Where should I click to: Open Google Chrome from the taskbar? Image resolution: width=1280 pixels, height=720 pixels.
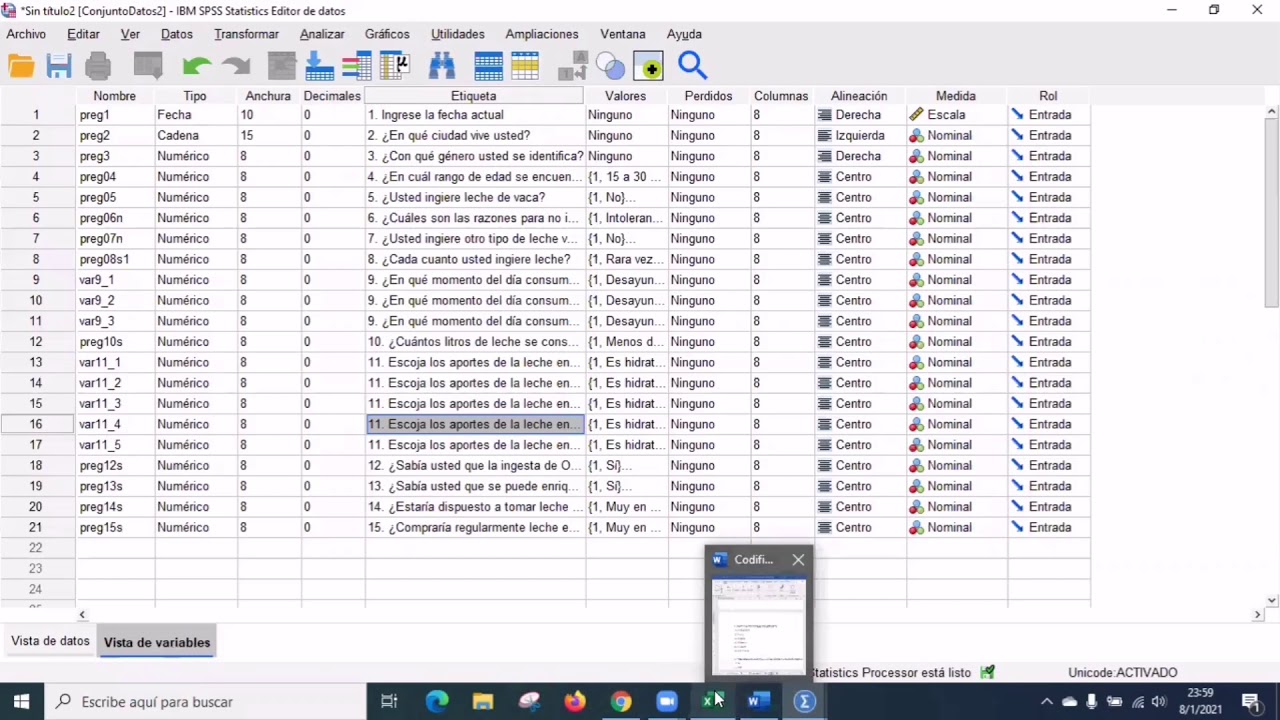621,702
